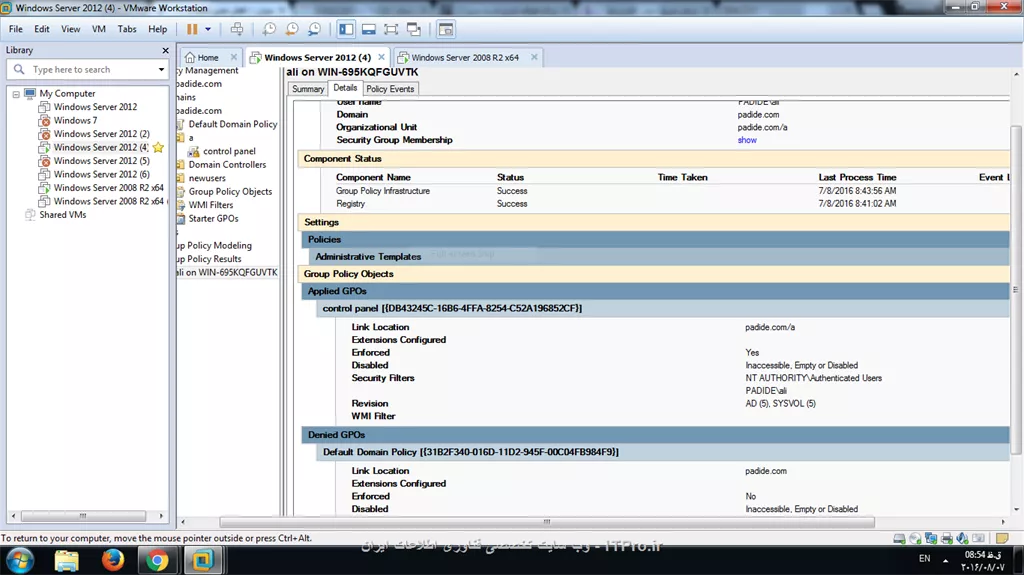Open the Policy Events tab
The height and width of the screenshot is (575, 1024).
pyautogui.click(x=390, y=89)
